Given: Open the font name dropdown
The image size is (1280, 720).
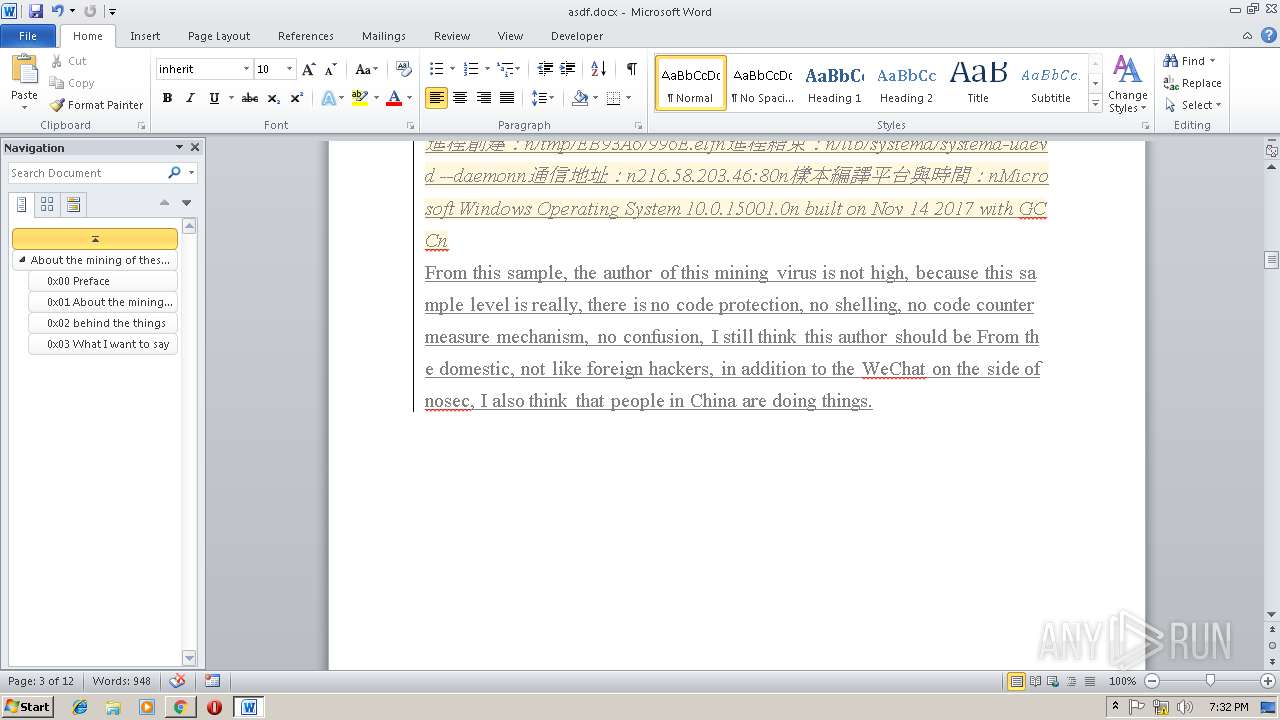Looking at the screenshot, I should point(246,69).
